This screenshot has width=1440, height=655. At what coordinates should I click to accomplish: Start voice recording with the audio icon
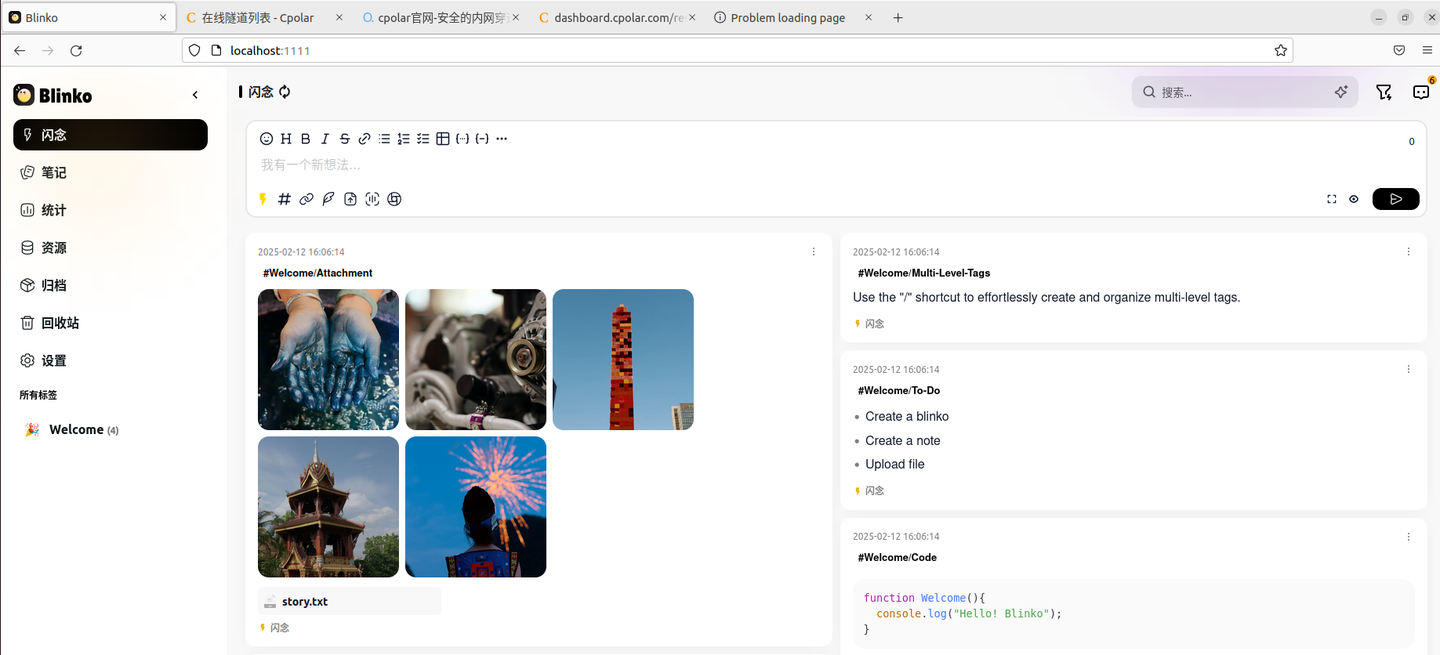372,199
